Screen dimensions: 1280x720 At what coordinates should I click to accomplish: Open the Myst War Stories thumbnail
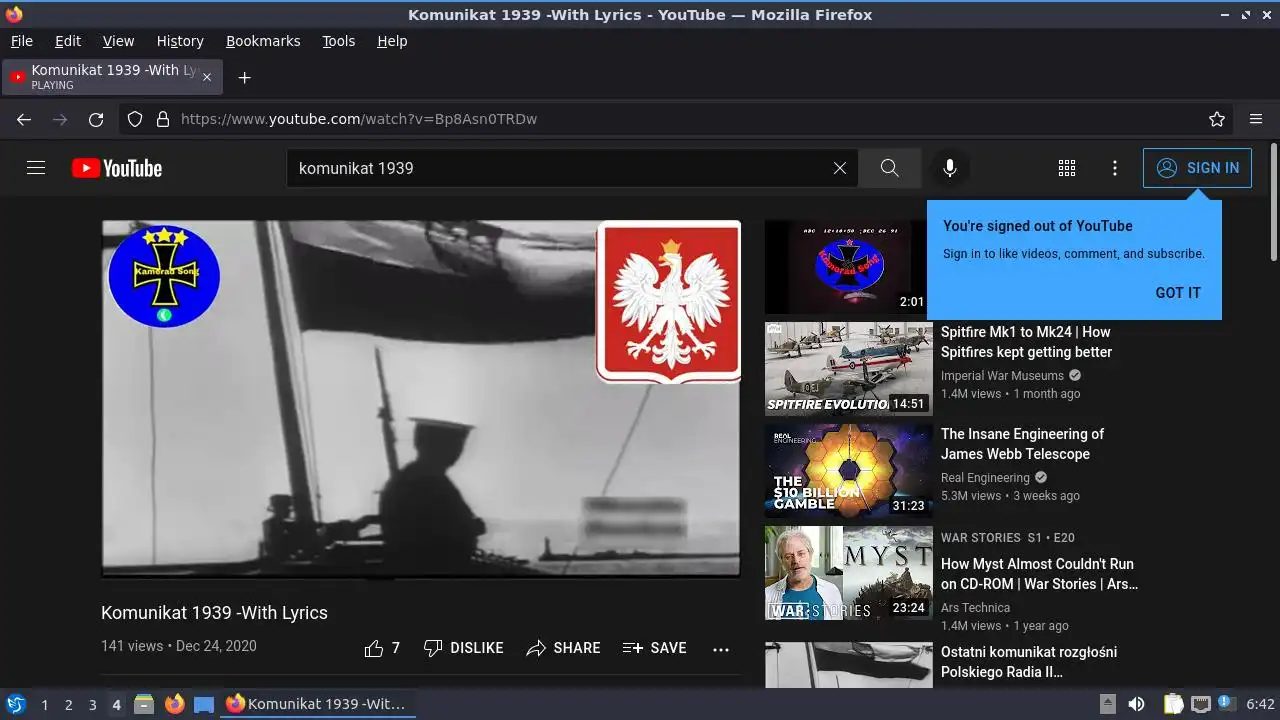[x=848, y=573]
